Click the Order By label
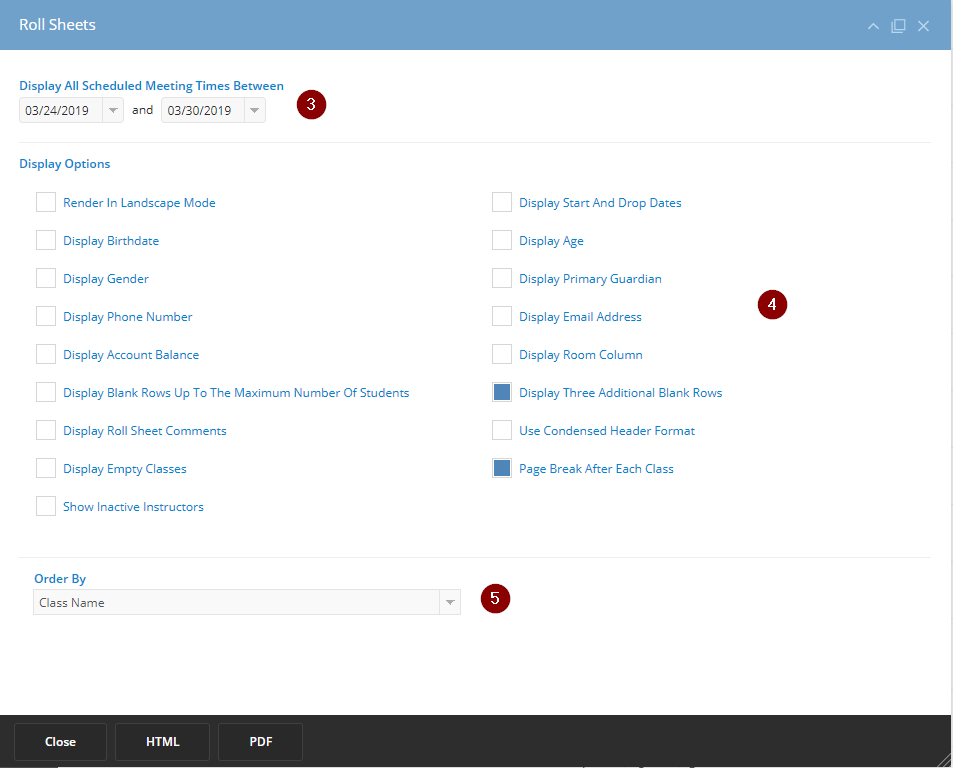953x768 pixels. click(x=60, y=578)
